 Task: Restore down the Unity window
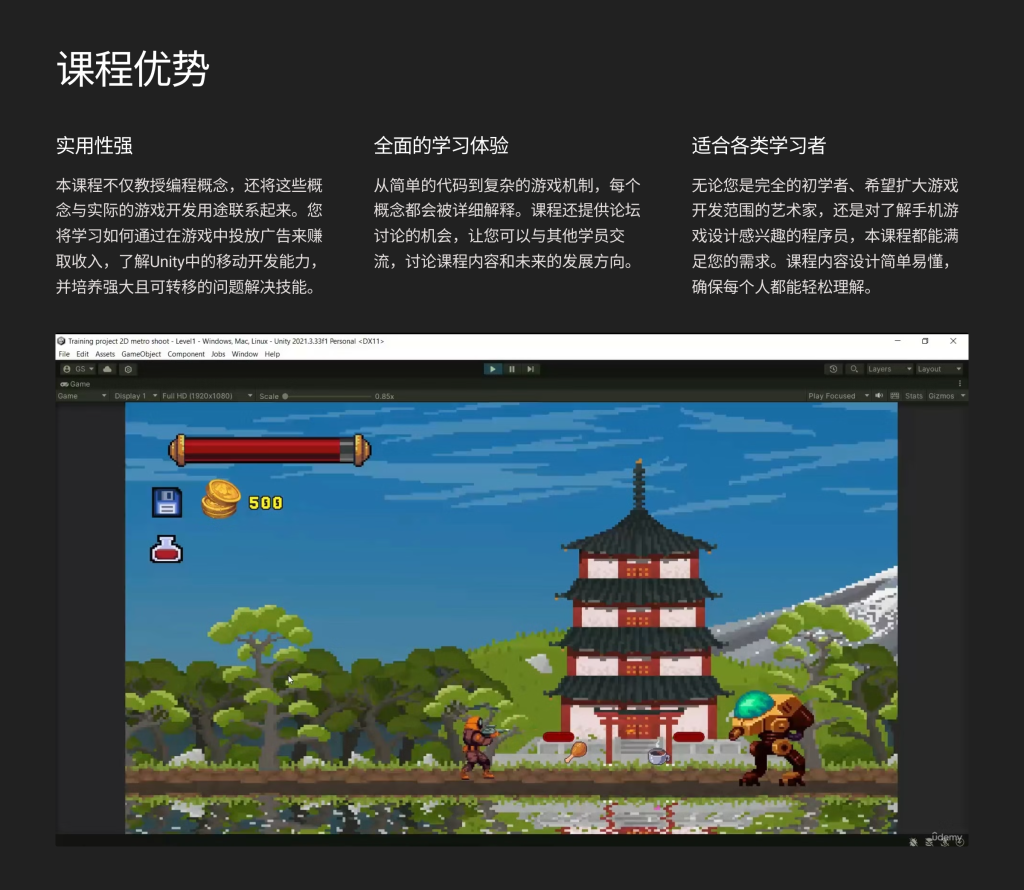coord(925,341)
